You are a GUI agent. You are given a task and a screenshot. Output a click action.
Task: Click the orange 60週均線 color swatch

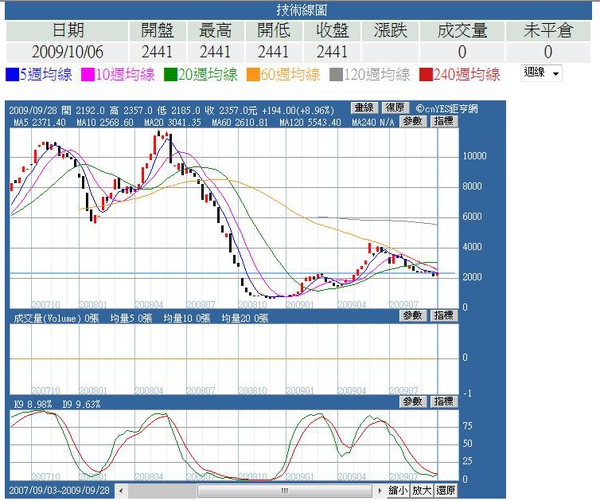tap(253, 75)
